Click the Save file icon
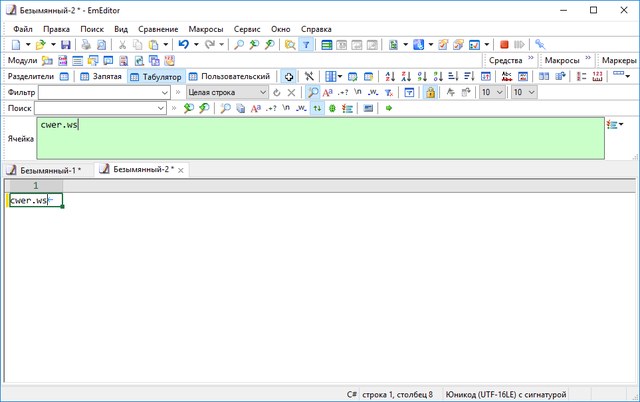The height and width of the screenshot is (402, 640). point(66,45)
